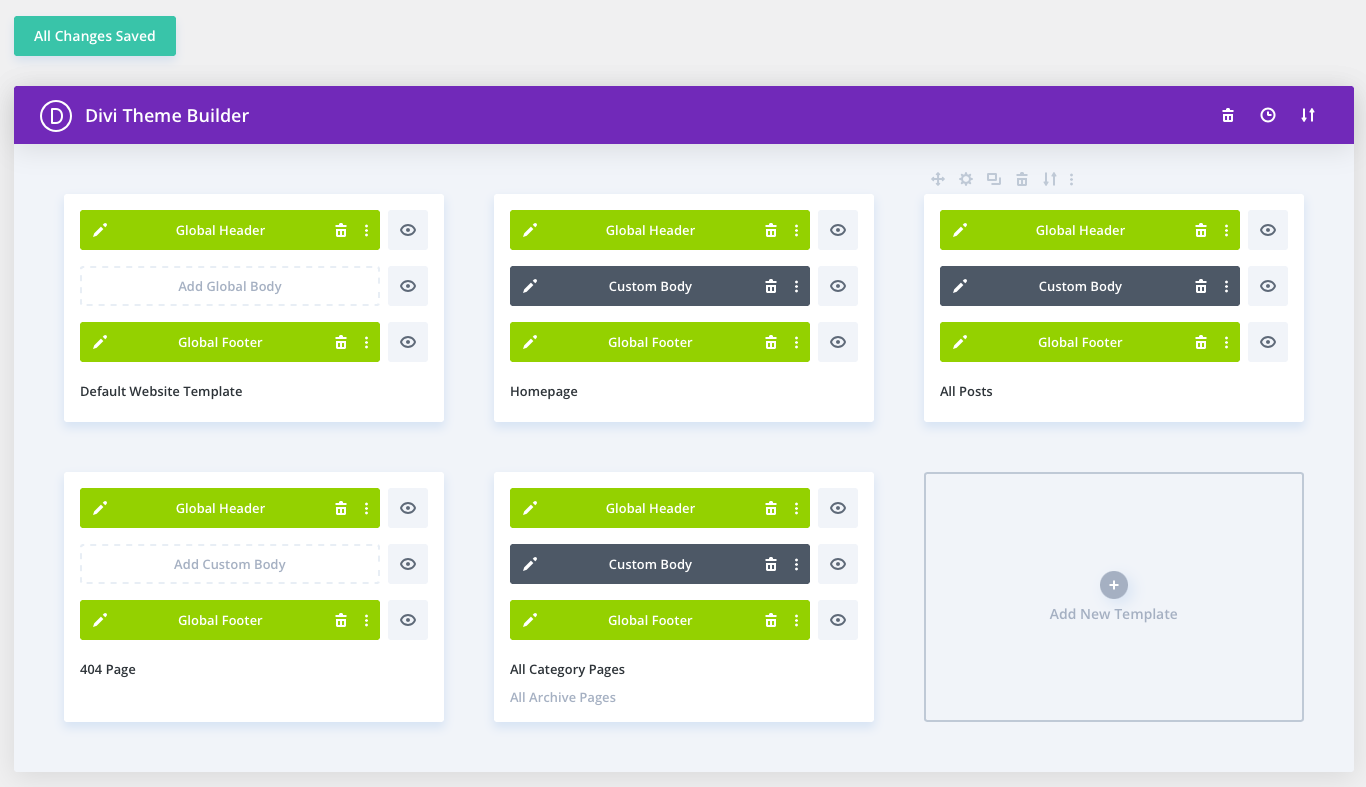
Task: Open editing history via the clock icon
Action: [x=1268, y=115]
